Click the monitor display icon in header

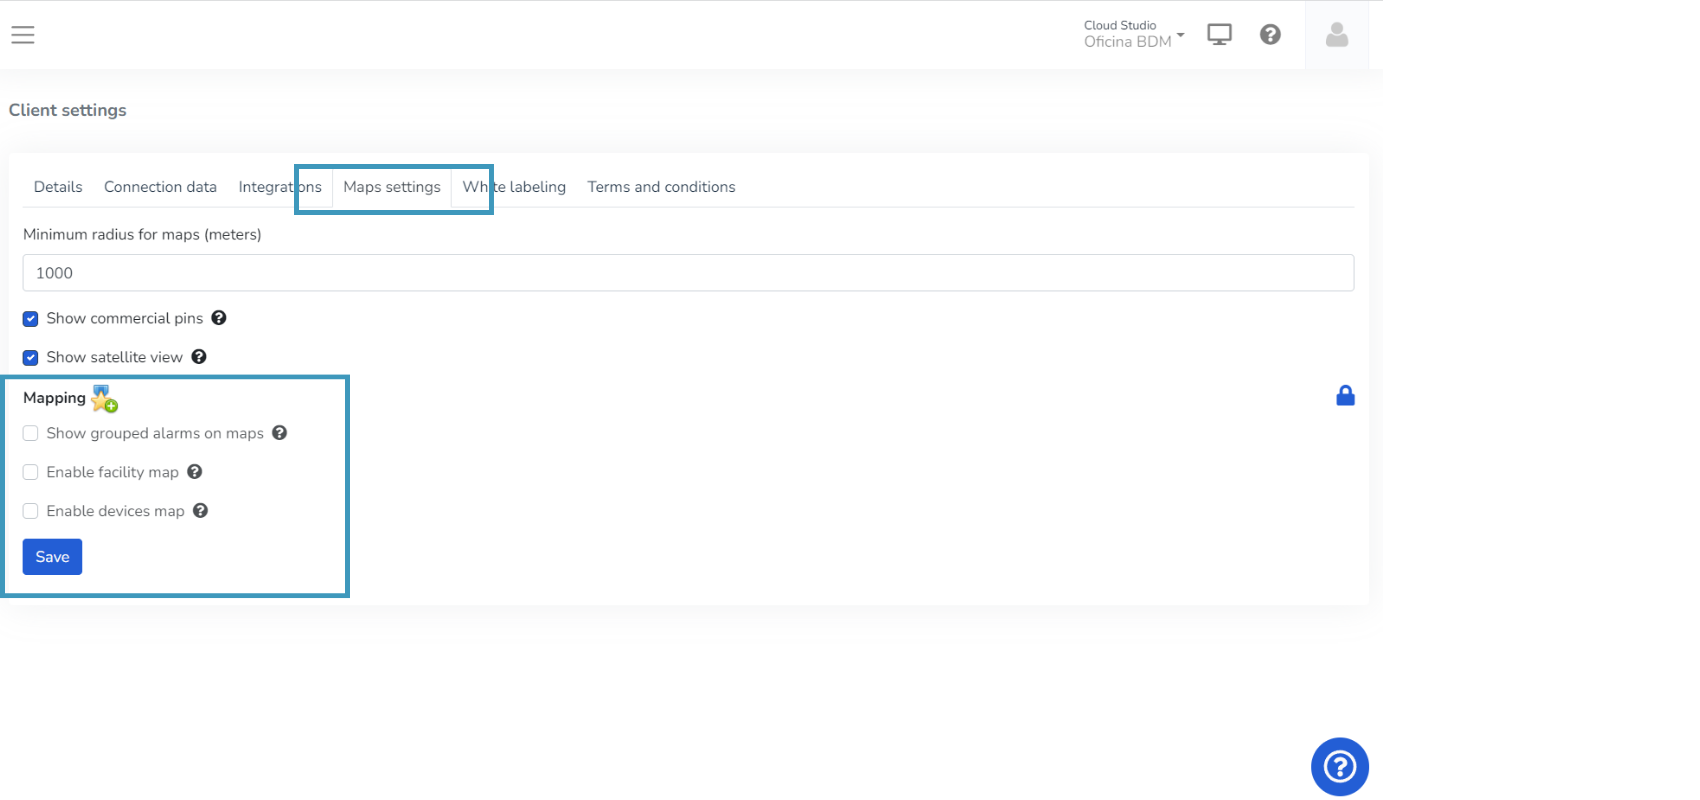(1219, 35)
